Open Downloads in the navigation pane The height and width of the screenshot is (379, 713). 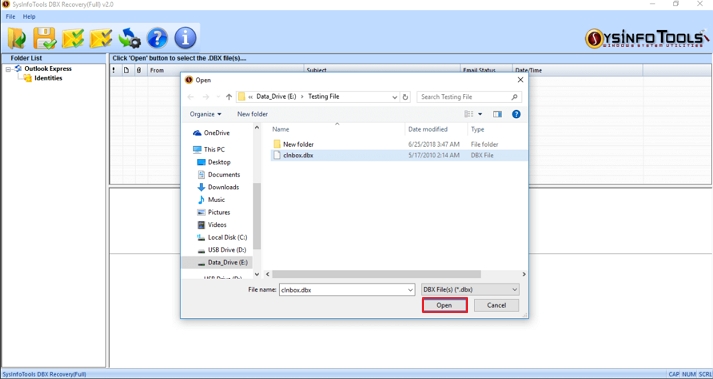(218, 187)
